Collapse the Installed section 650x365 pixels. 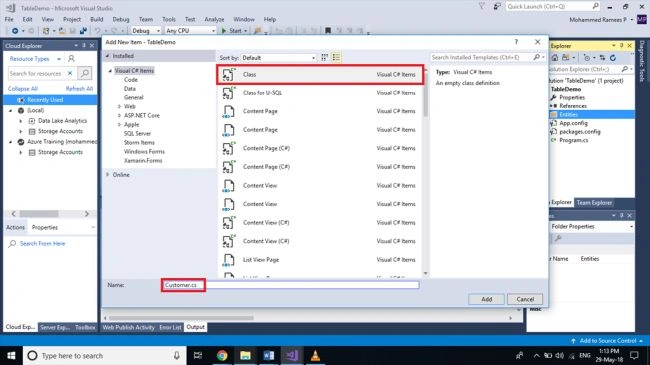tap(108, 56)
